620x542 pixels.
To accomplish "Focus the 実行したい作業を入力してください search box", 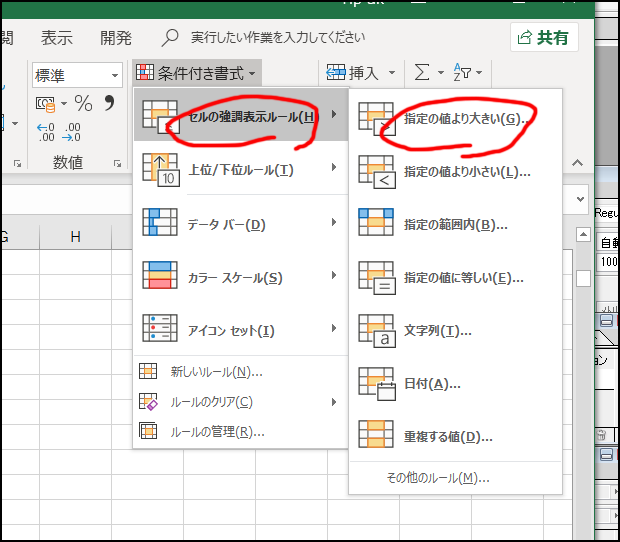I will click(278, 38).
